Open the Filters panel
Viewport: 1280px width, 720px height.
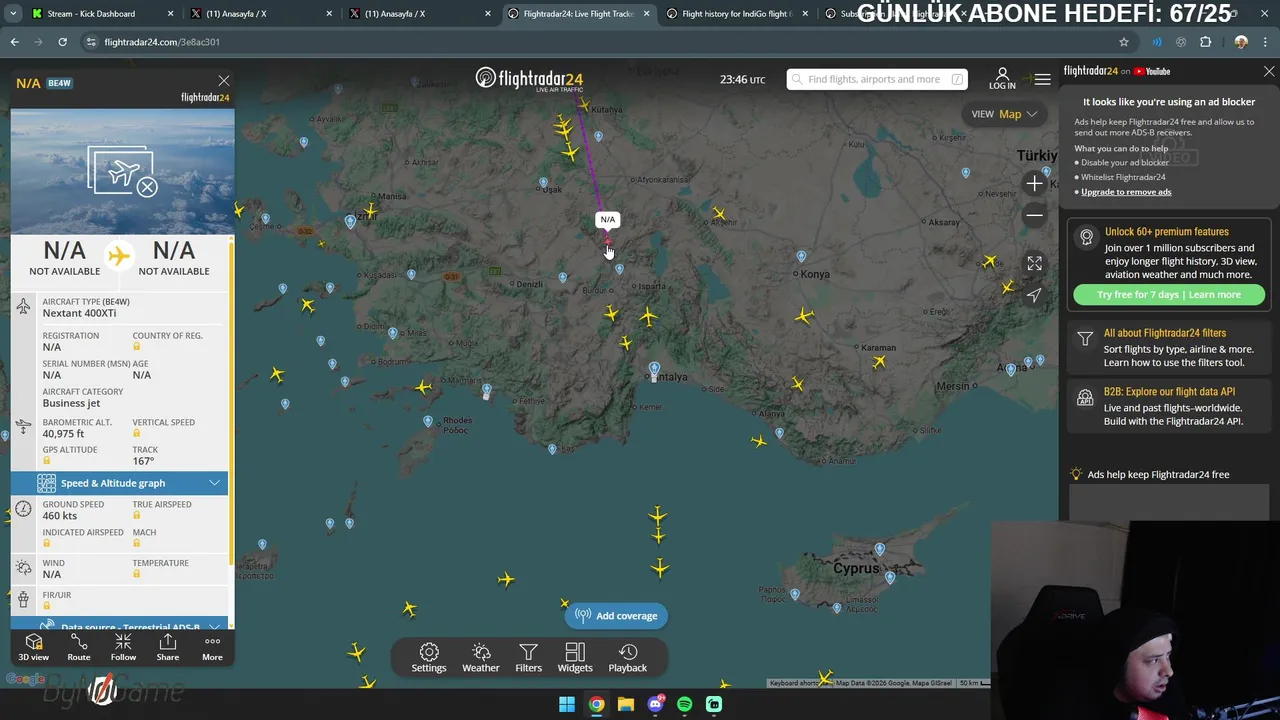coord(528,658)
